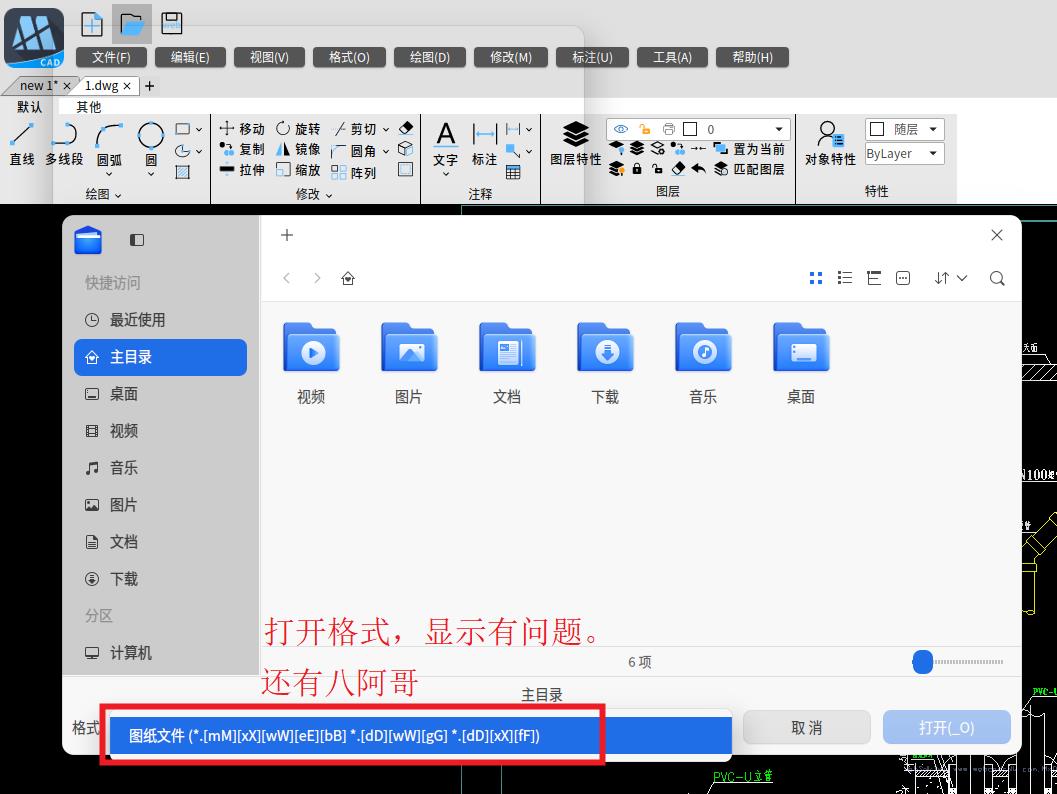Select 最近使用 in sidebar
Screen dimensions: 1057x794
[160, 320]
